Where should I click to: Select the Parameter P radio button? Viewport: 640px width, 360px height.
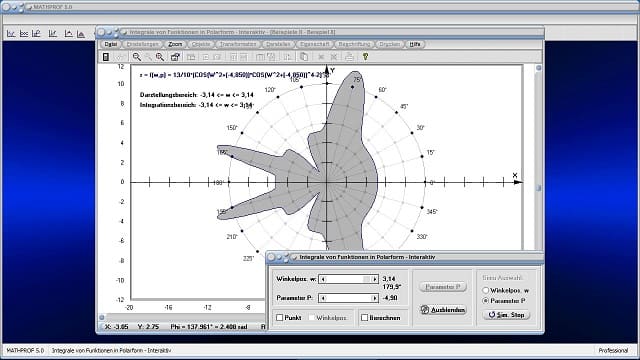point(485,301)
